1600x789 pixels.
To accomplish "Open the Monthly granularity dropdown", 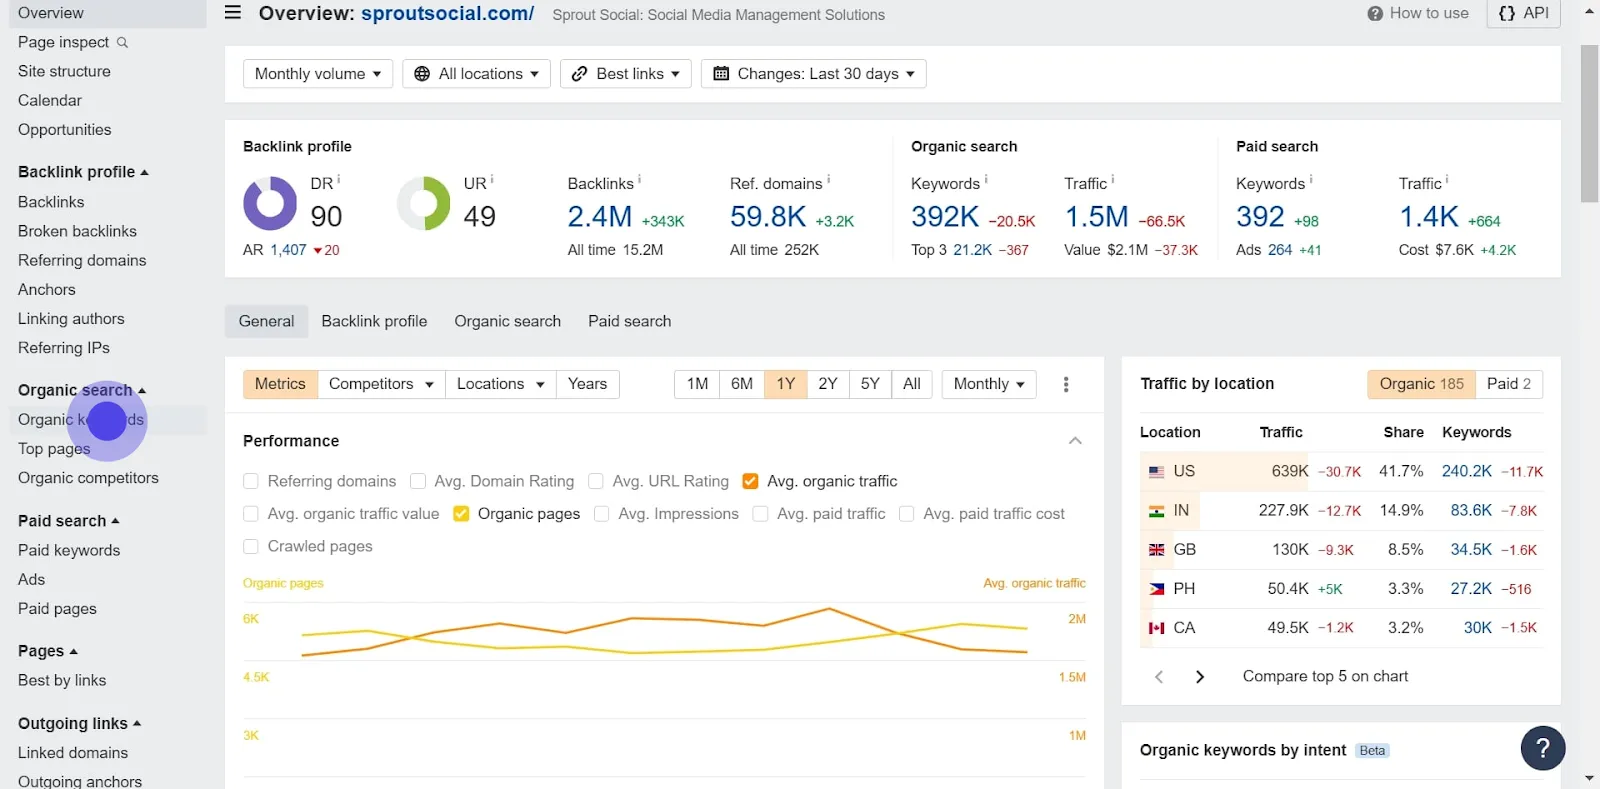I will pos(989,384).
